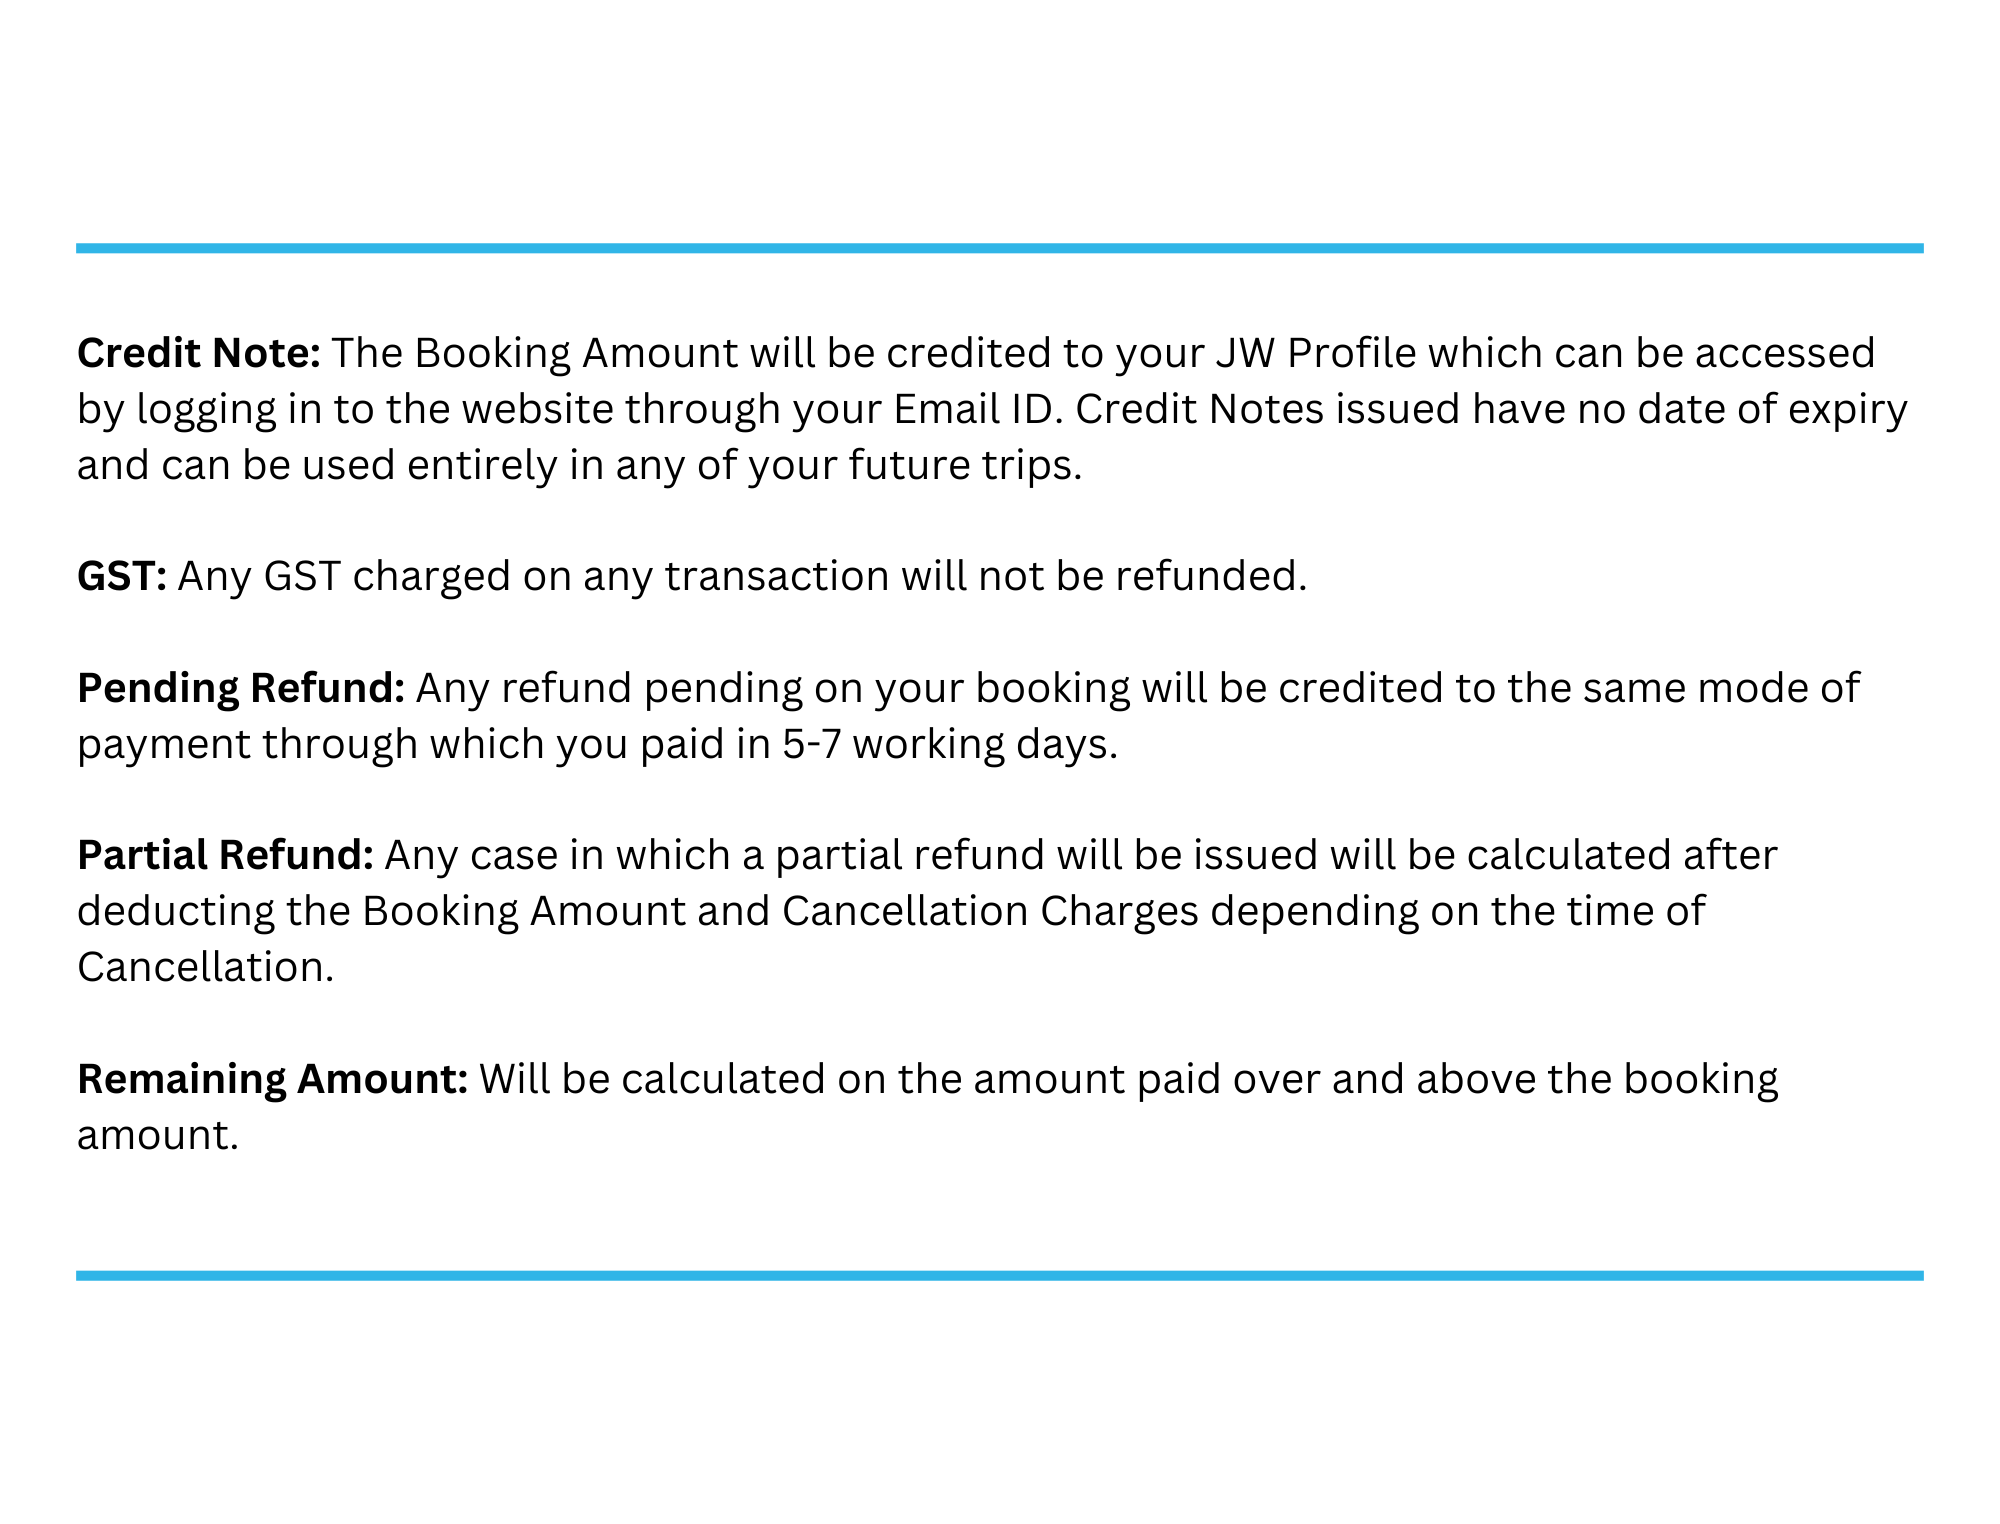Click the bold "GST:" heading
This screenshot has width=2000, height=1524.
(121, 576)
